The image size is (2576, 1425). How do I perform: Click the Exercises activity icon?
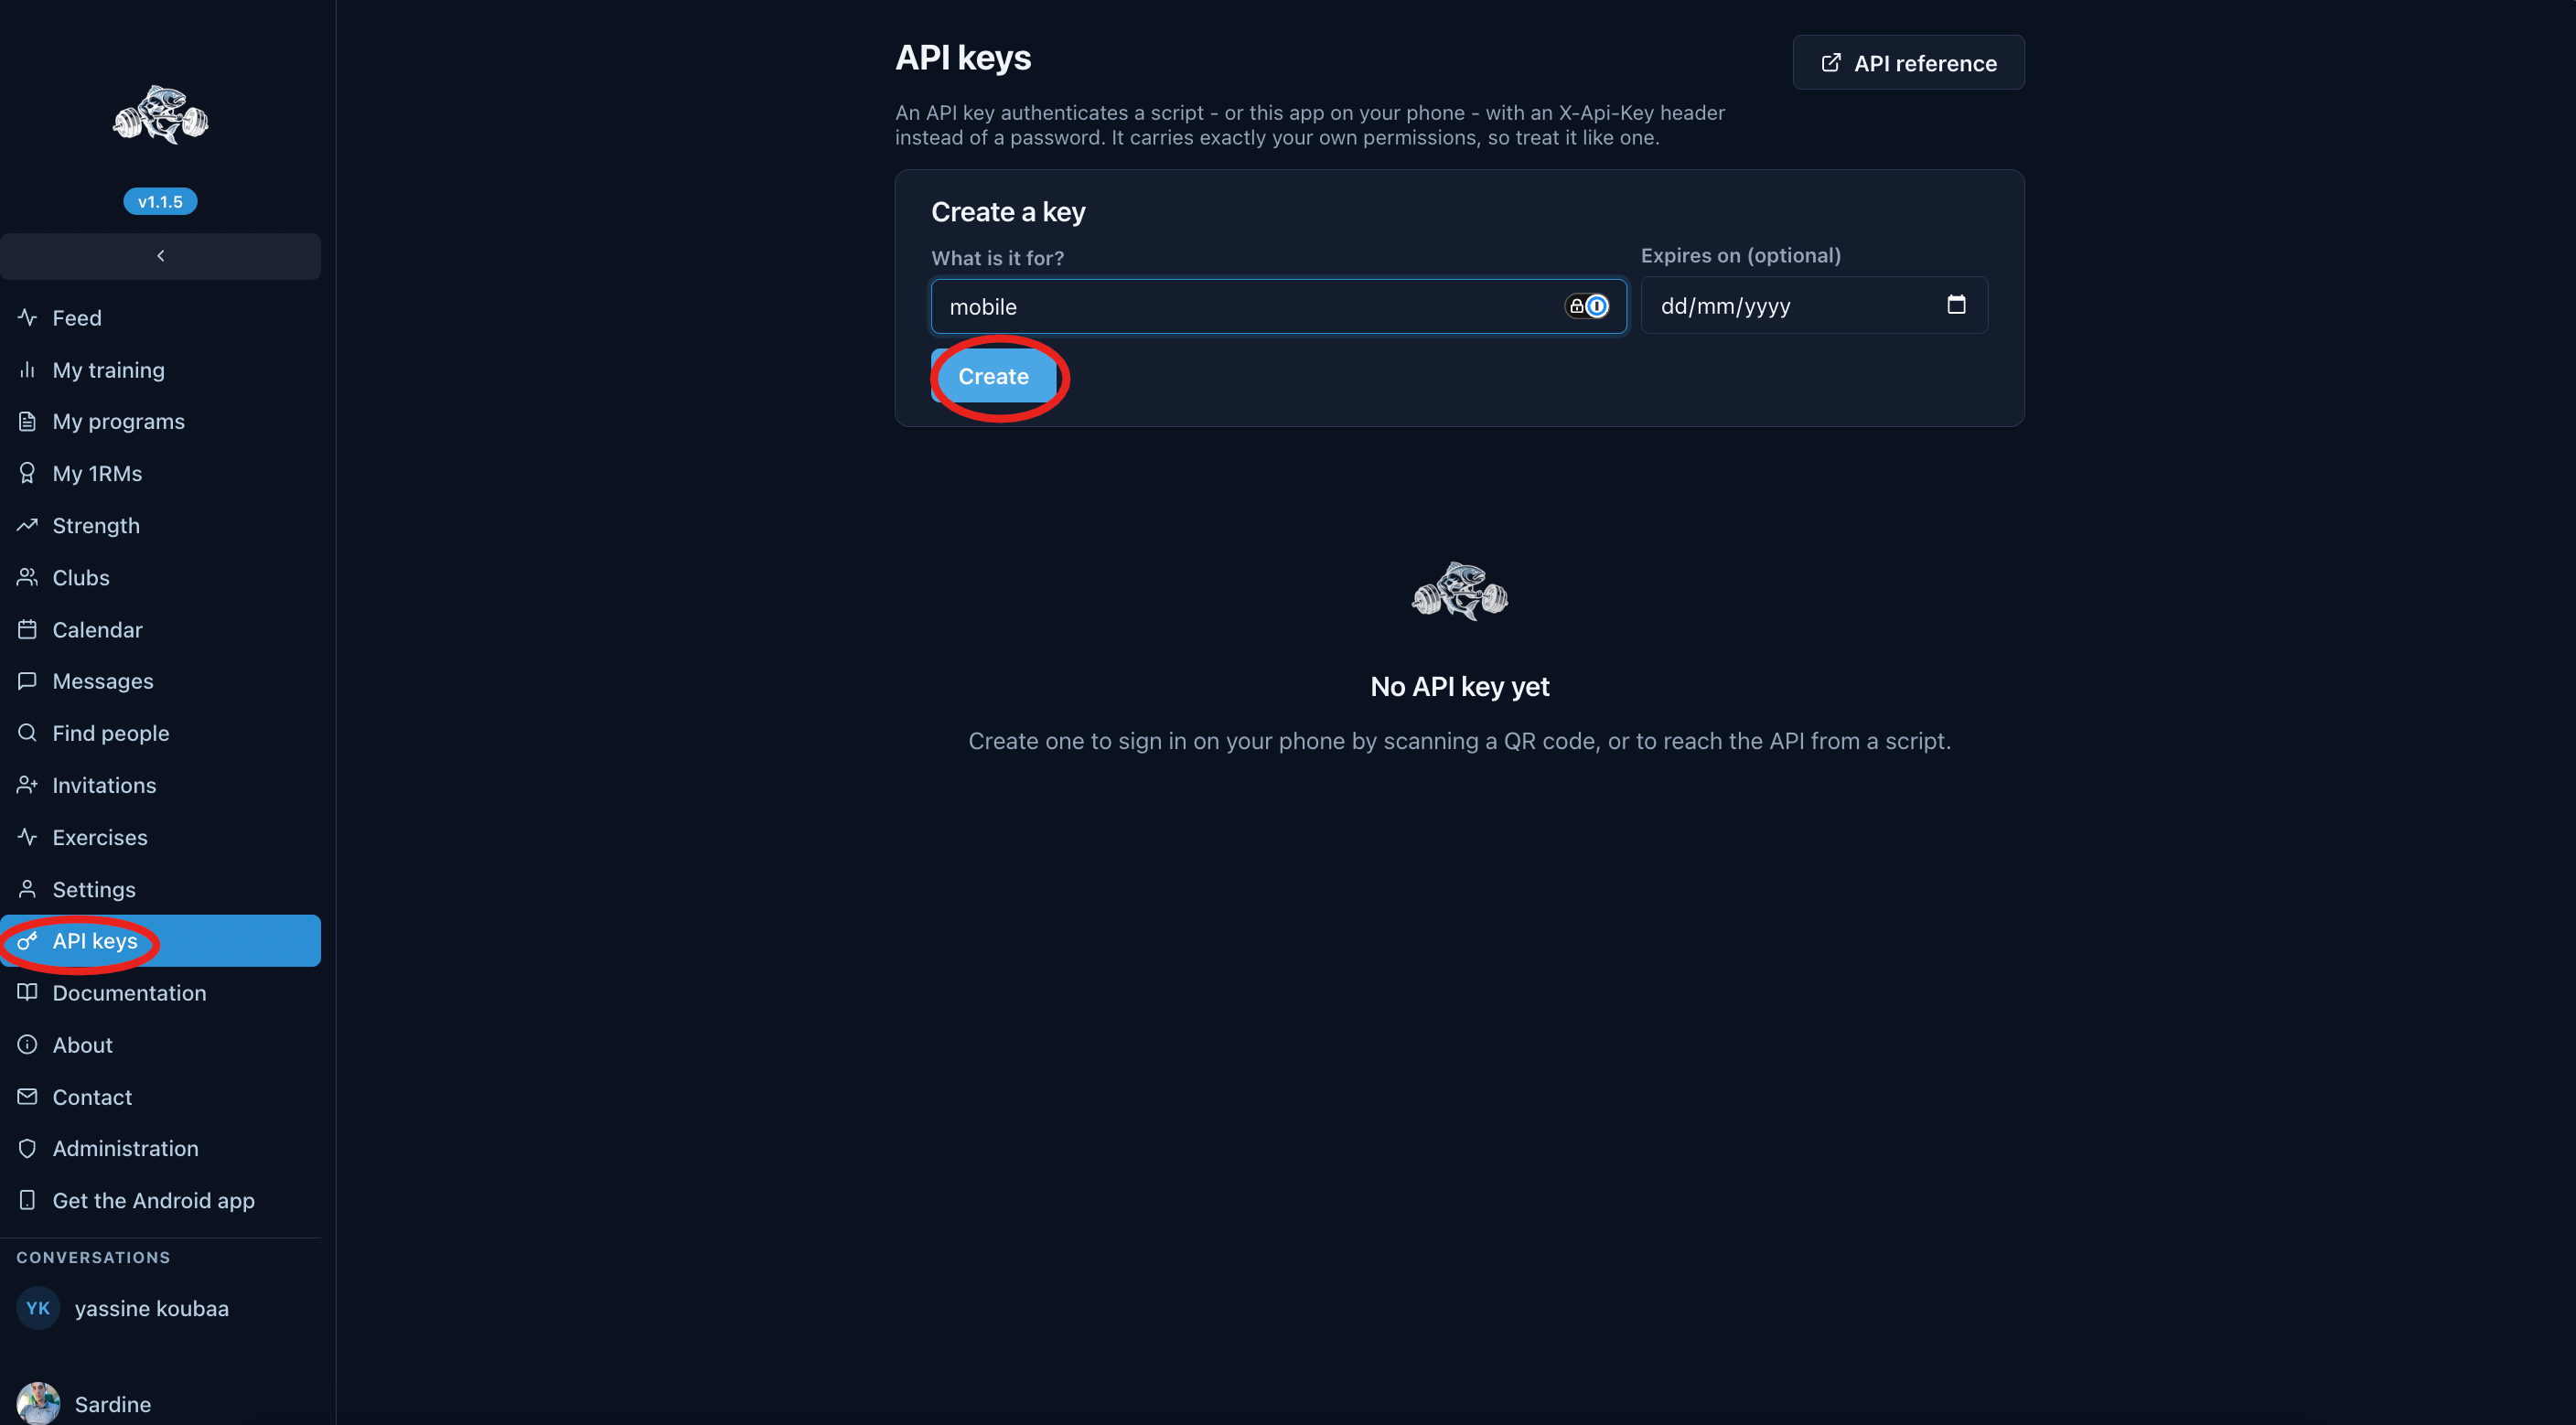pyautogui.click(x=27, y=837)
